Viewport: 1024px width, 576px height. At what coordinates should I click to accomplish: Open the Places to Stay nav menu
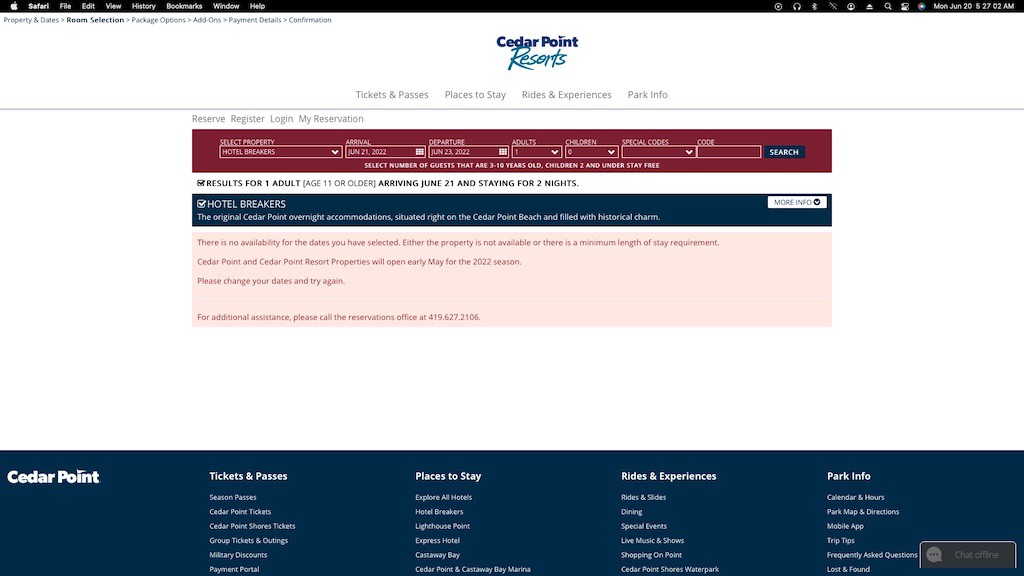click(475, 95)
